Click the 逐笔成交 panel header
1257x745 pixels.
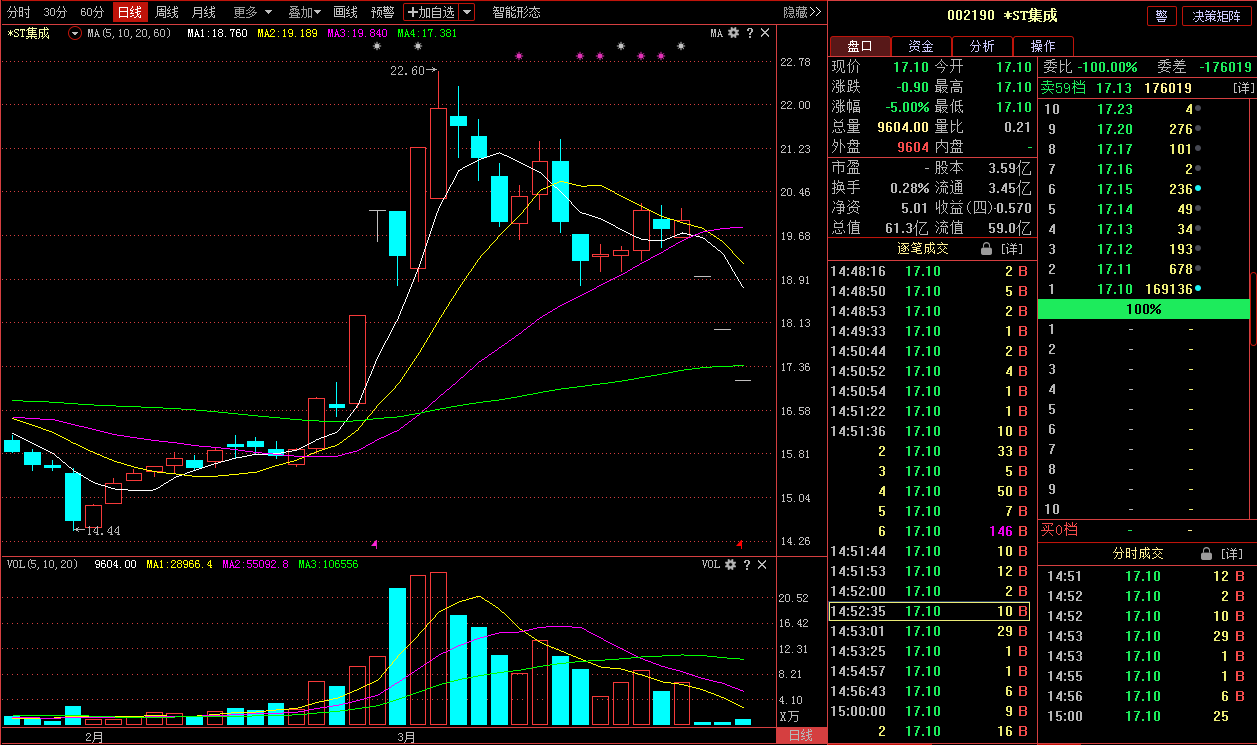click(923, 248)
